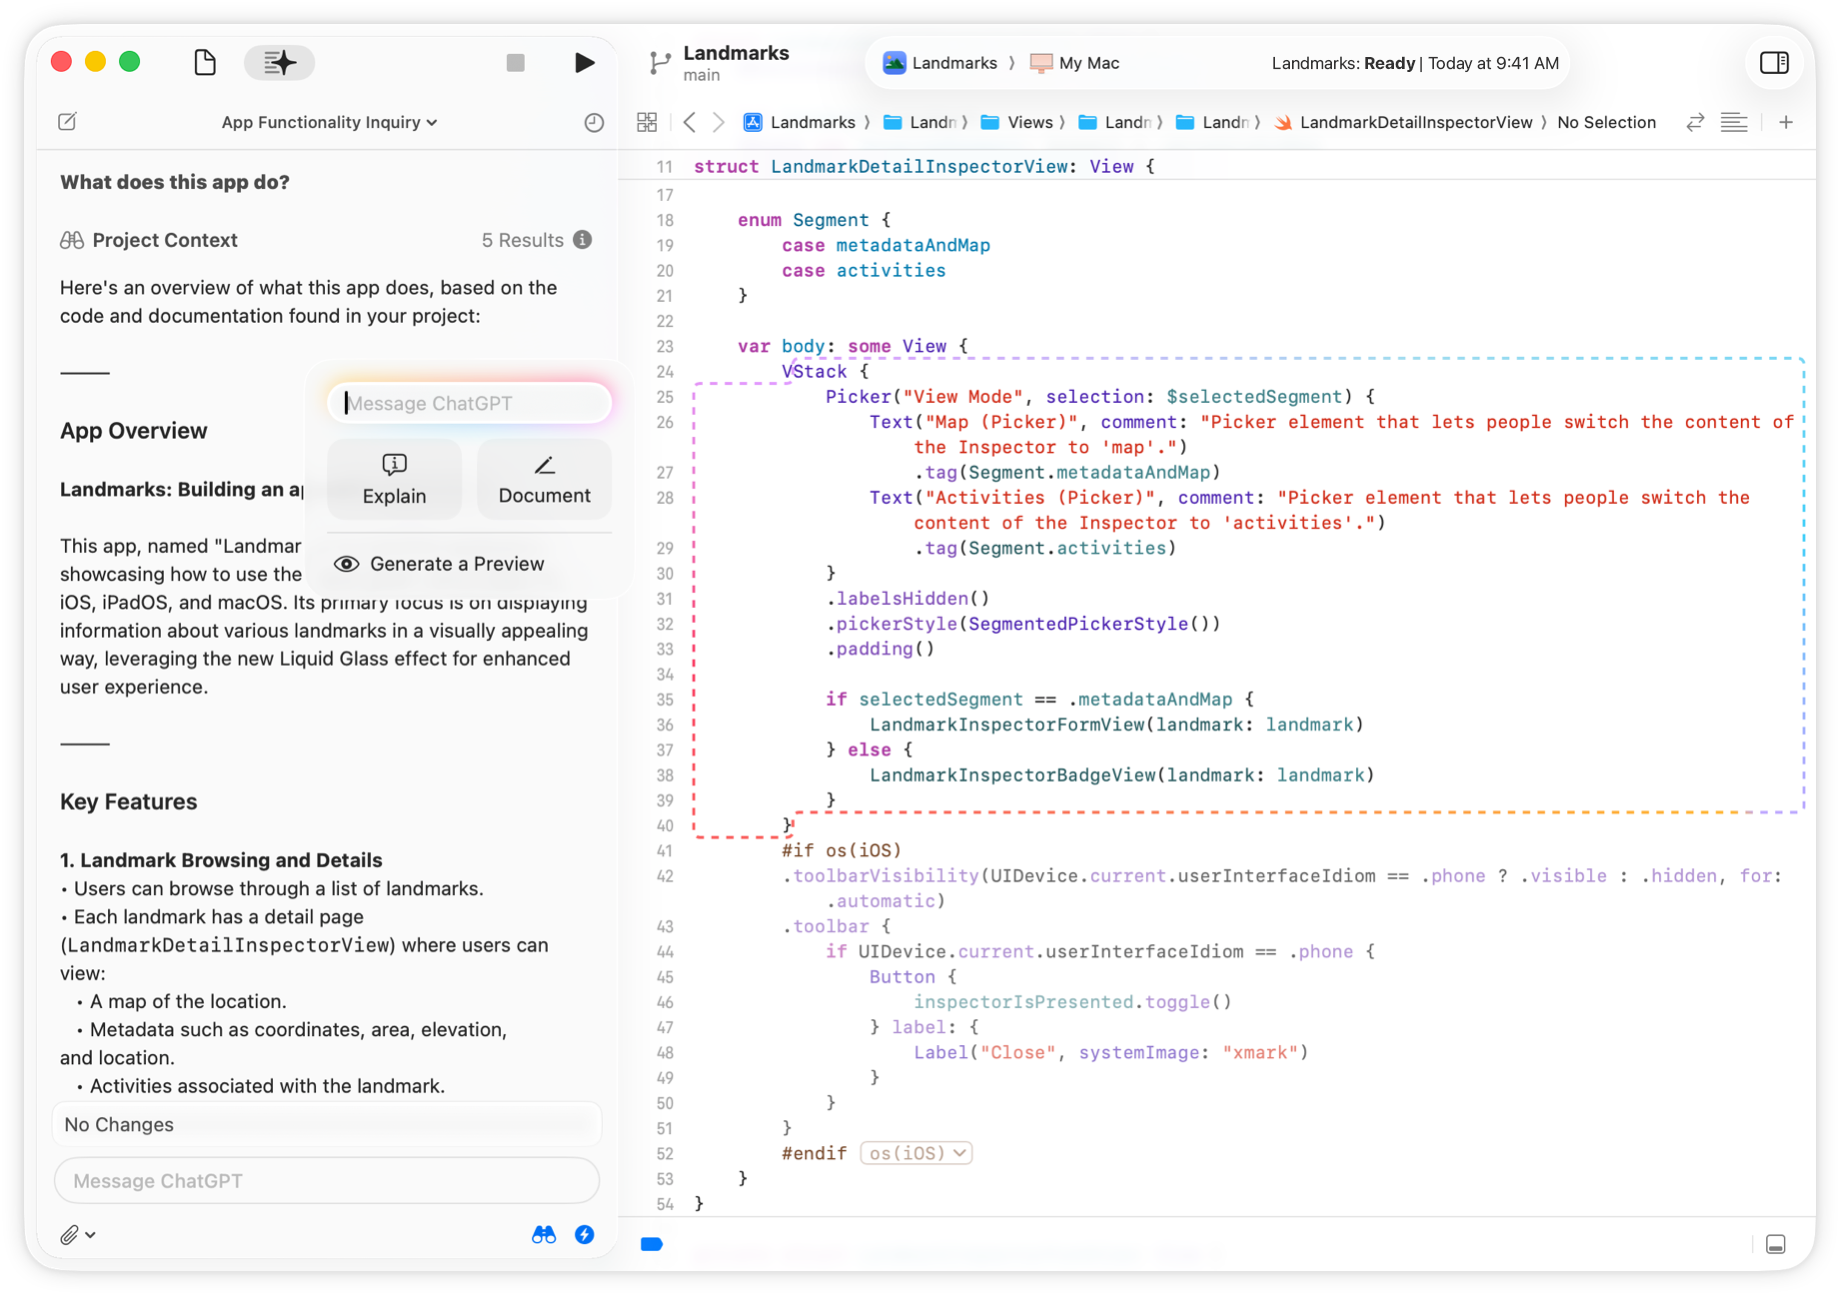Click the coding assistant sparkle icon
1840x1296 pixels.
pos(279,62)
